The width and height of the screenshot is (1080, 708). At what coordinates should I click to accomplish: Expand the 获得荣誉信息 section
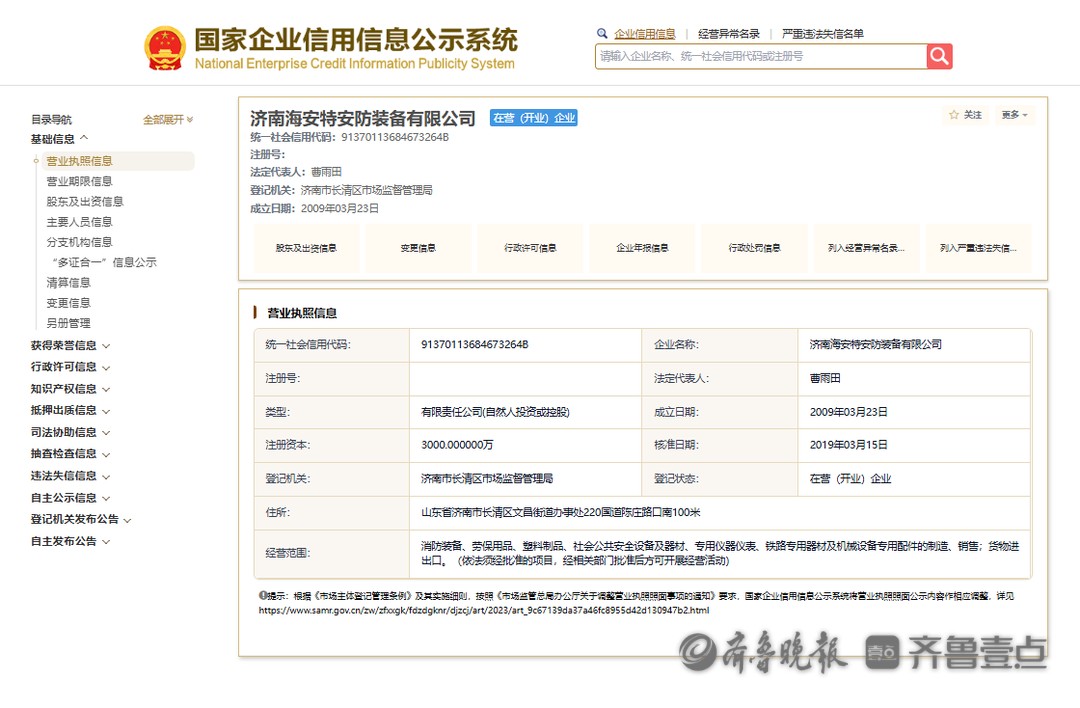click(x=70, y=345)
